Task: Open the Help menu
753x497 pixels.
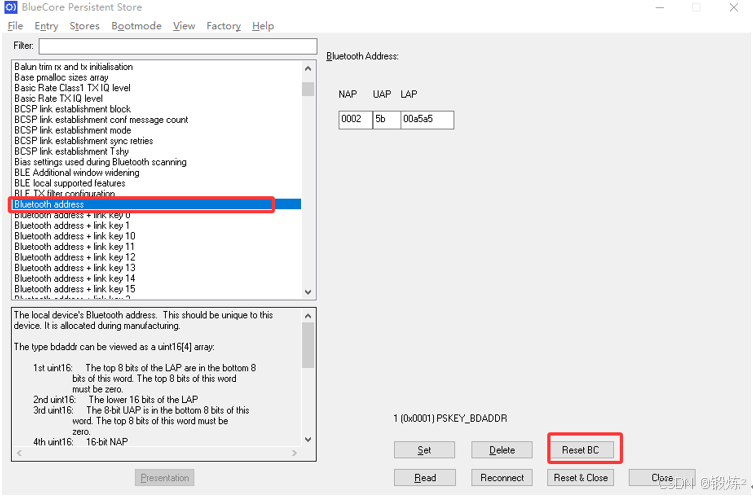Action: (x=263, y=26)
